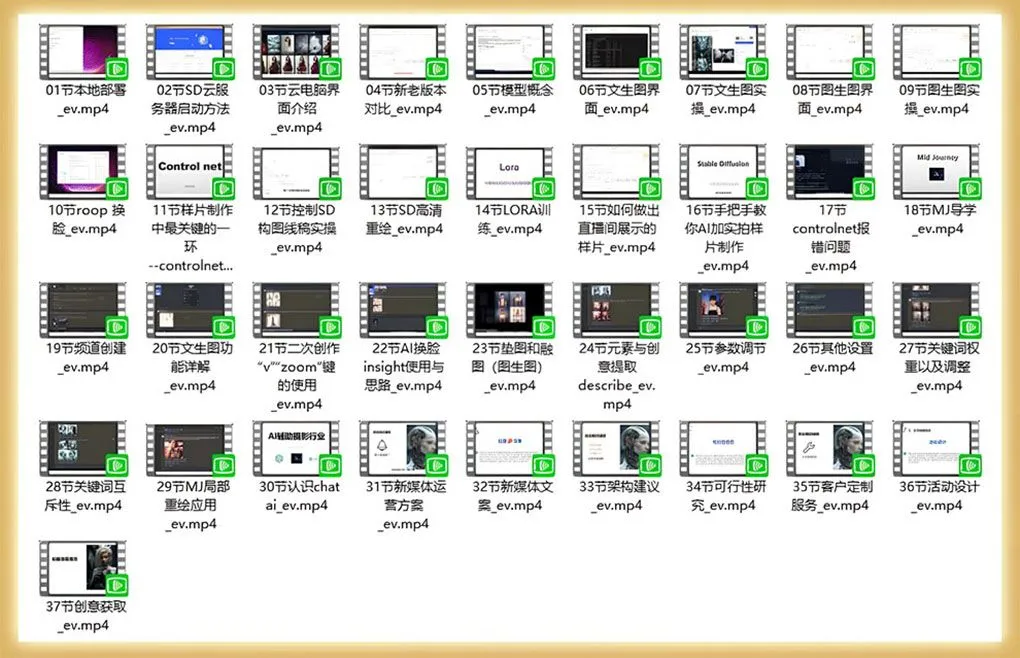1020x658 pixels.
Task: Click the Control net video thumbnail
Action: point(190,171)
